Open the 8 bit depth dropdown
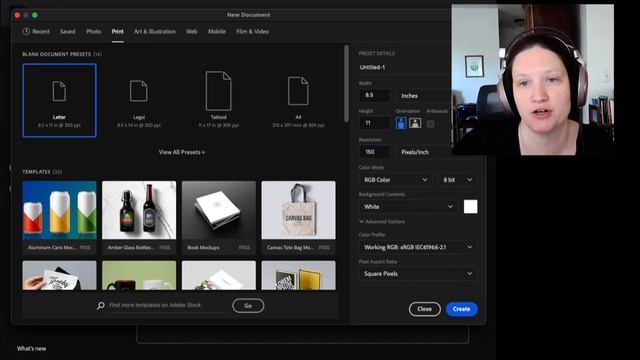Image resolution: width=640 pixels, height=360 pixels. pyautogui.click(x=458, y=180)
